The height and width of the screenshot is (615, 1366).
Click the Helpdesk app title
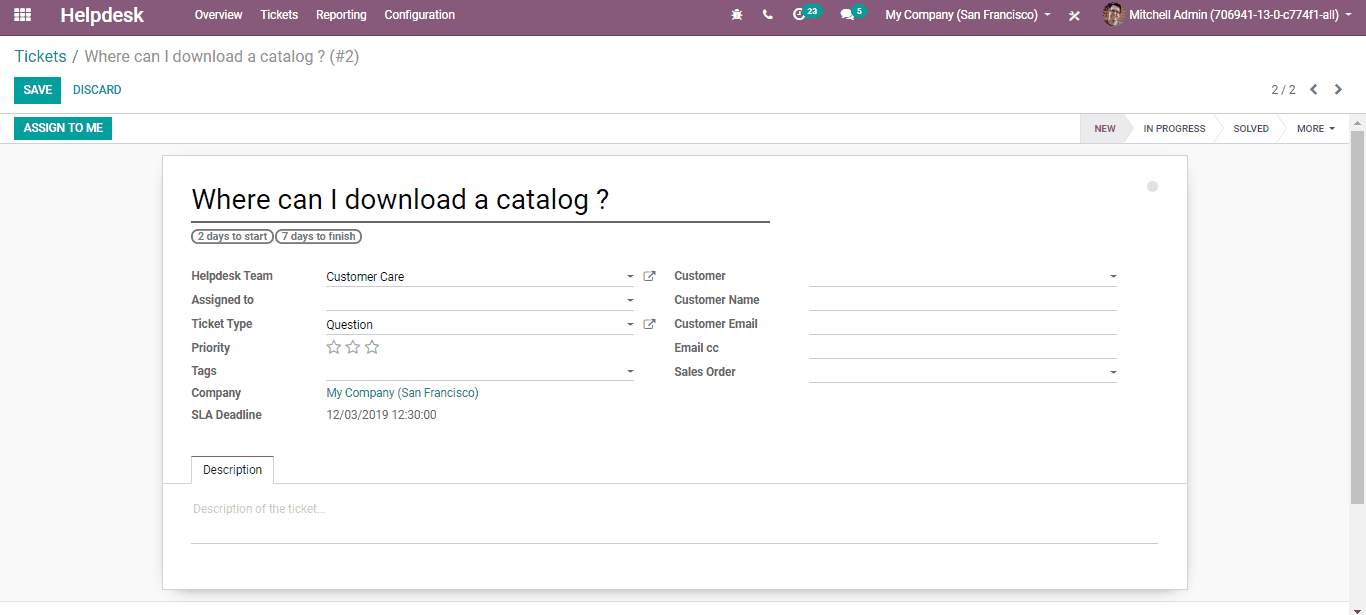(102, 15)
